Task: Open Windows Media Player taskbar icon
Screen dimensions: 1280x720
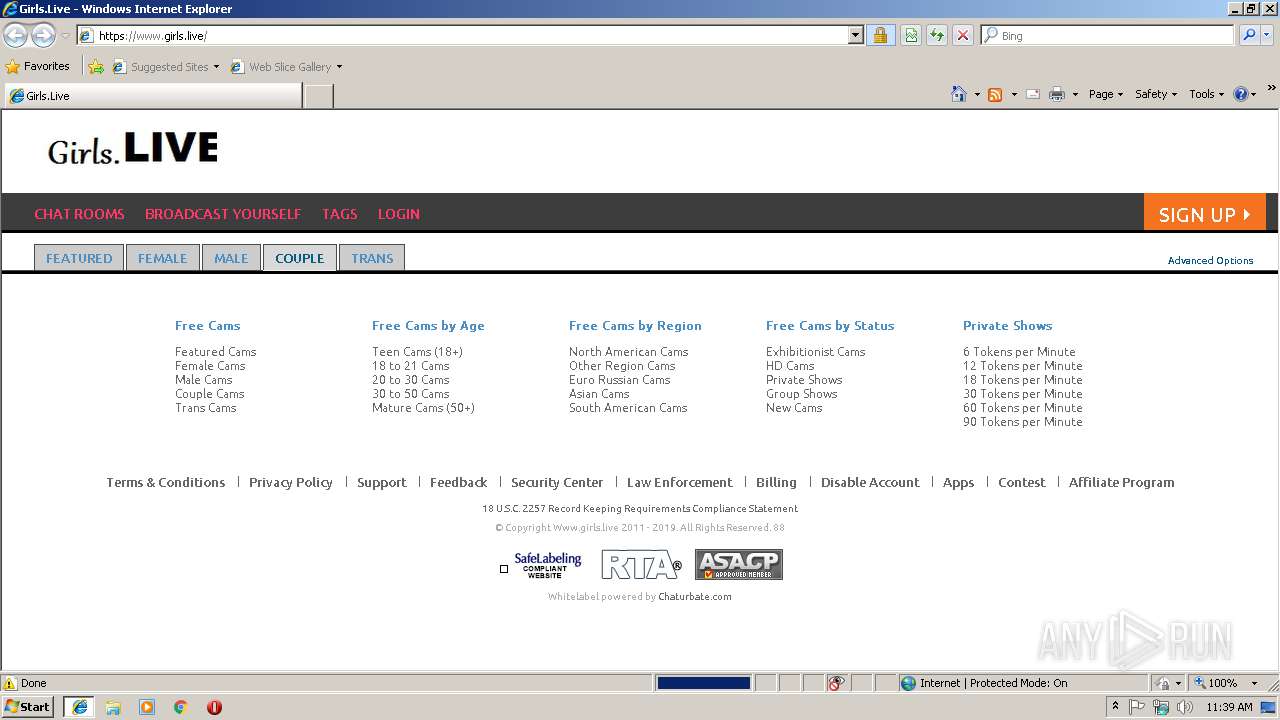Action: (x=147, y=707)
